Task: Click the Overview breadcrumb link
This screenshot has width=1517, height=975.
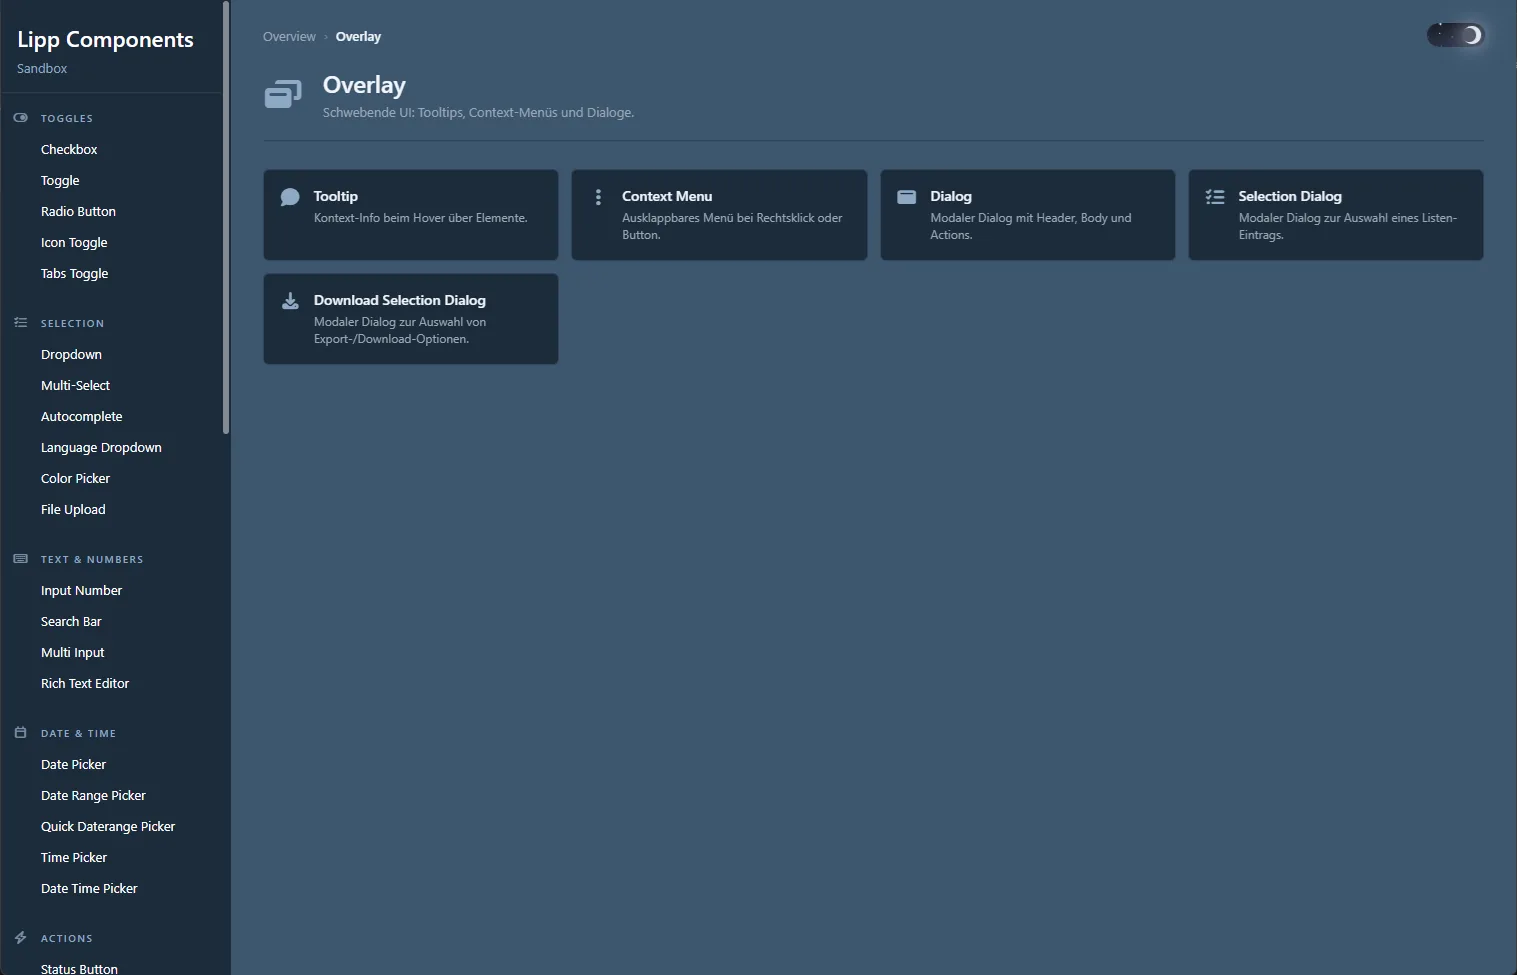Action: [289, 36]
